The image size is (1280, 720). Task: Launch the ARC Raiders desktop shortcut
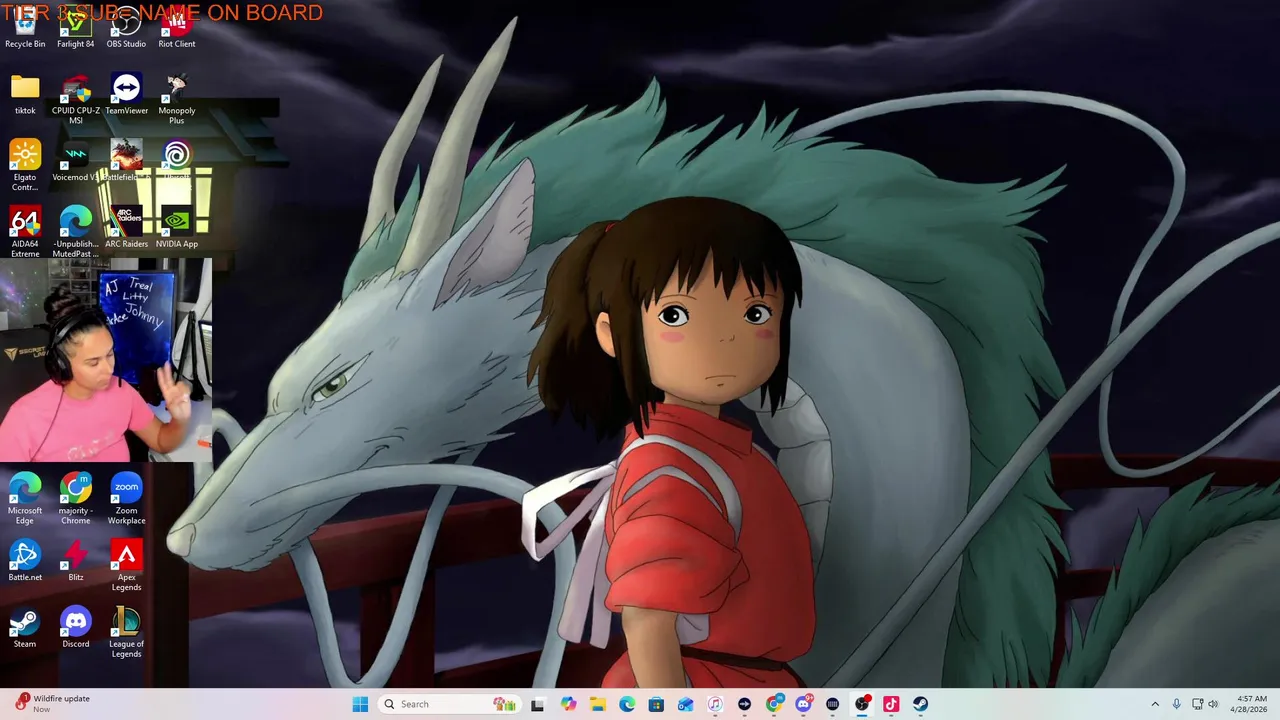coord(126,227)
